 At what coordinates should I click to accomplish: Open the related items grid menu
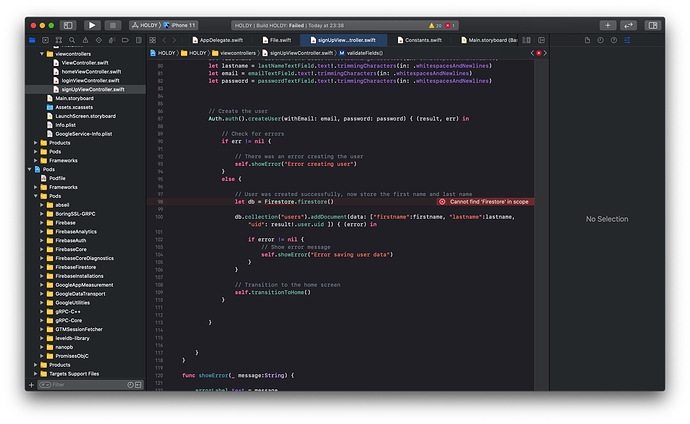pyautogui.click(x=153, y=40)
